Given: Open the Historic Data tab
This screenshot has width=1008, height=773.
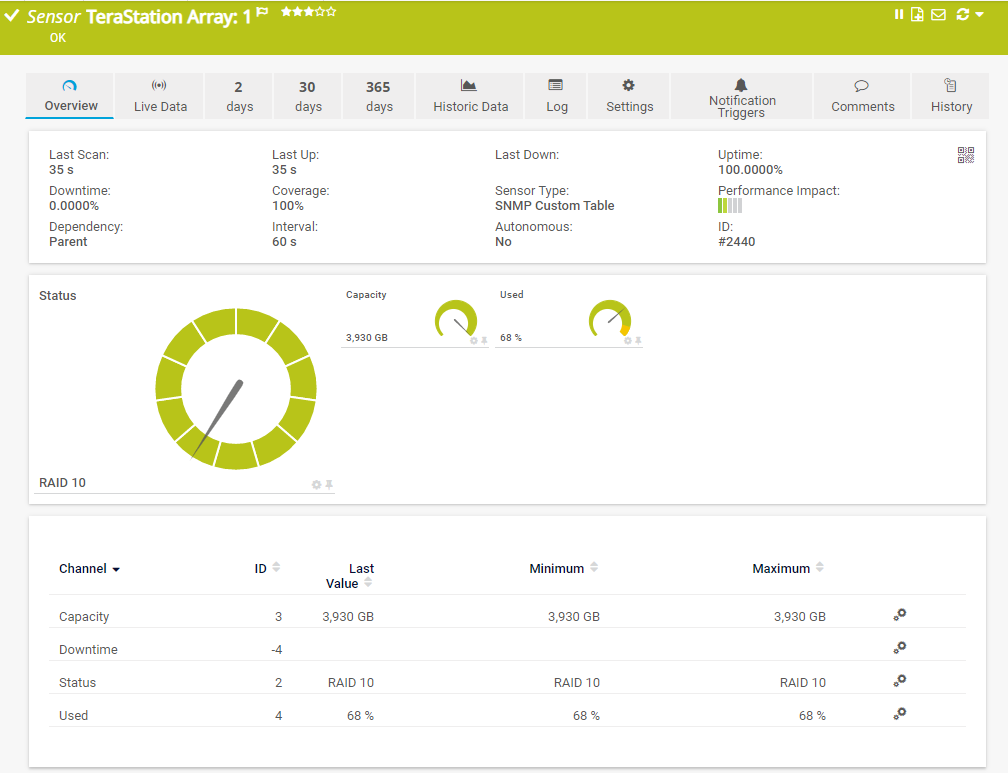Looking at the screenshot, I should pyautogui.click(x=470, y=96).
